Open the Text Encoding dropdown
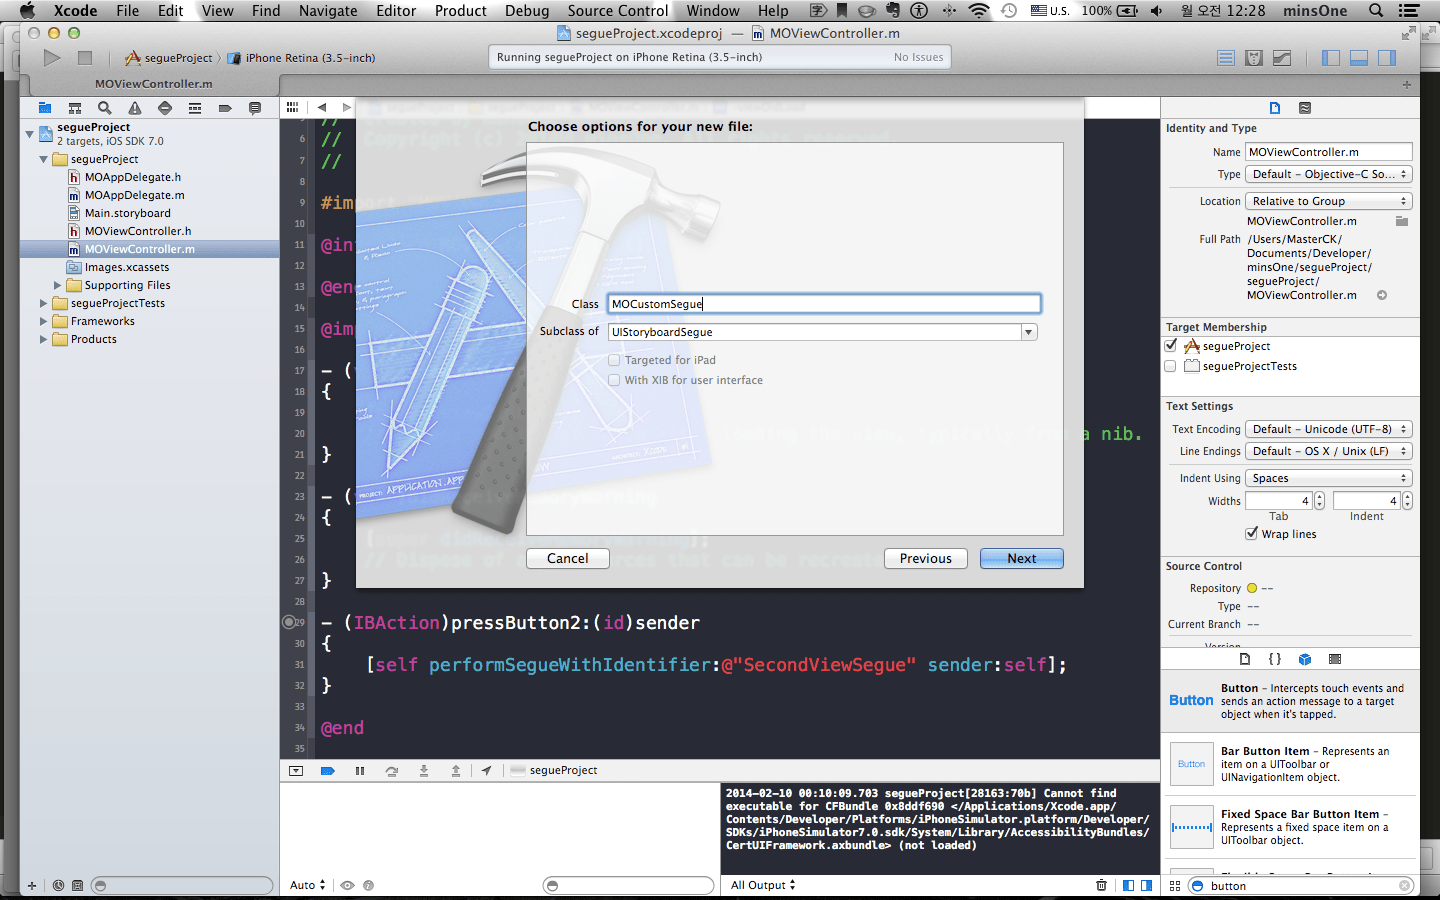Viewport: 1440px width, 900px height. point(1328,429)
